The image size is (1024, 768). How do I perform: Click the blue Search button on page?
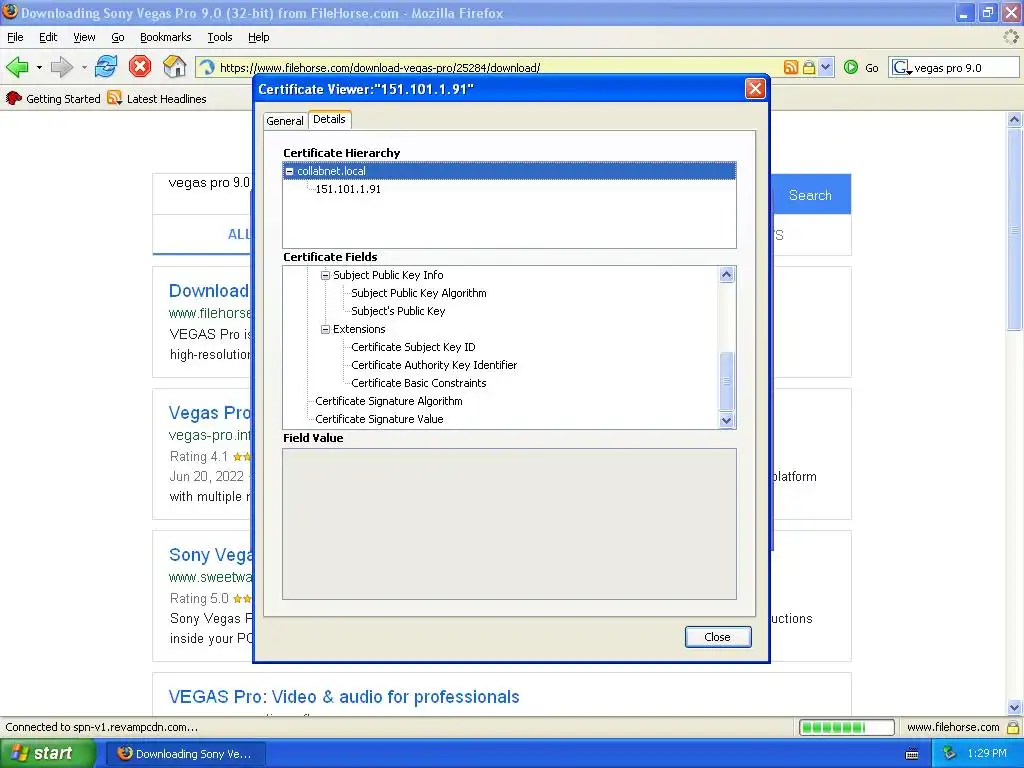coord(810,195)
